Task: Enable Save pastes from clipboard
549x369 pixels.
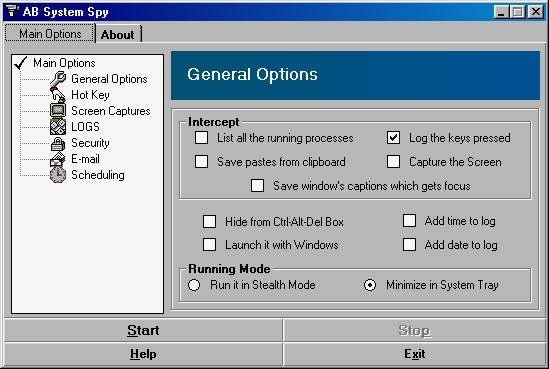Action: coord(201,162)
